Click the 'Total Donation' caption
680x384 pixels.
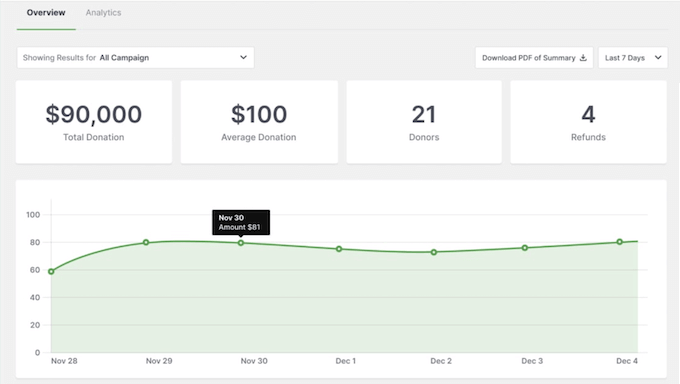94,137
